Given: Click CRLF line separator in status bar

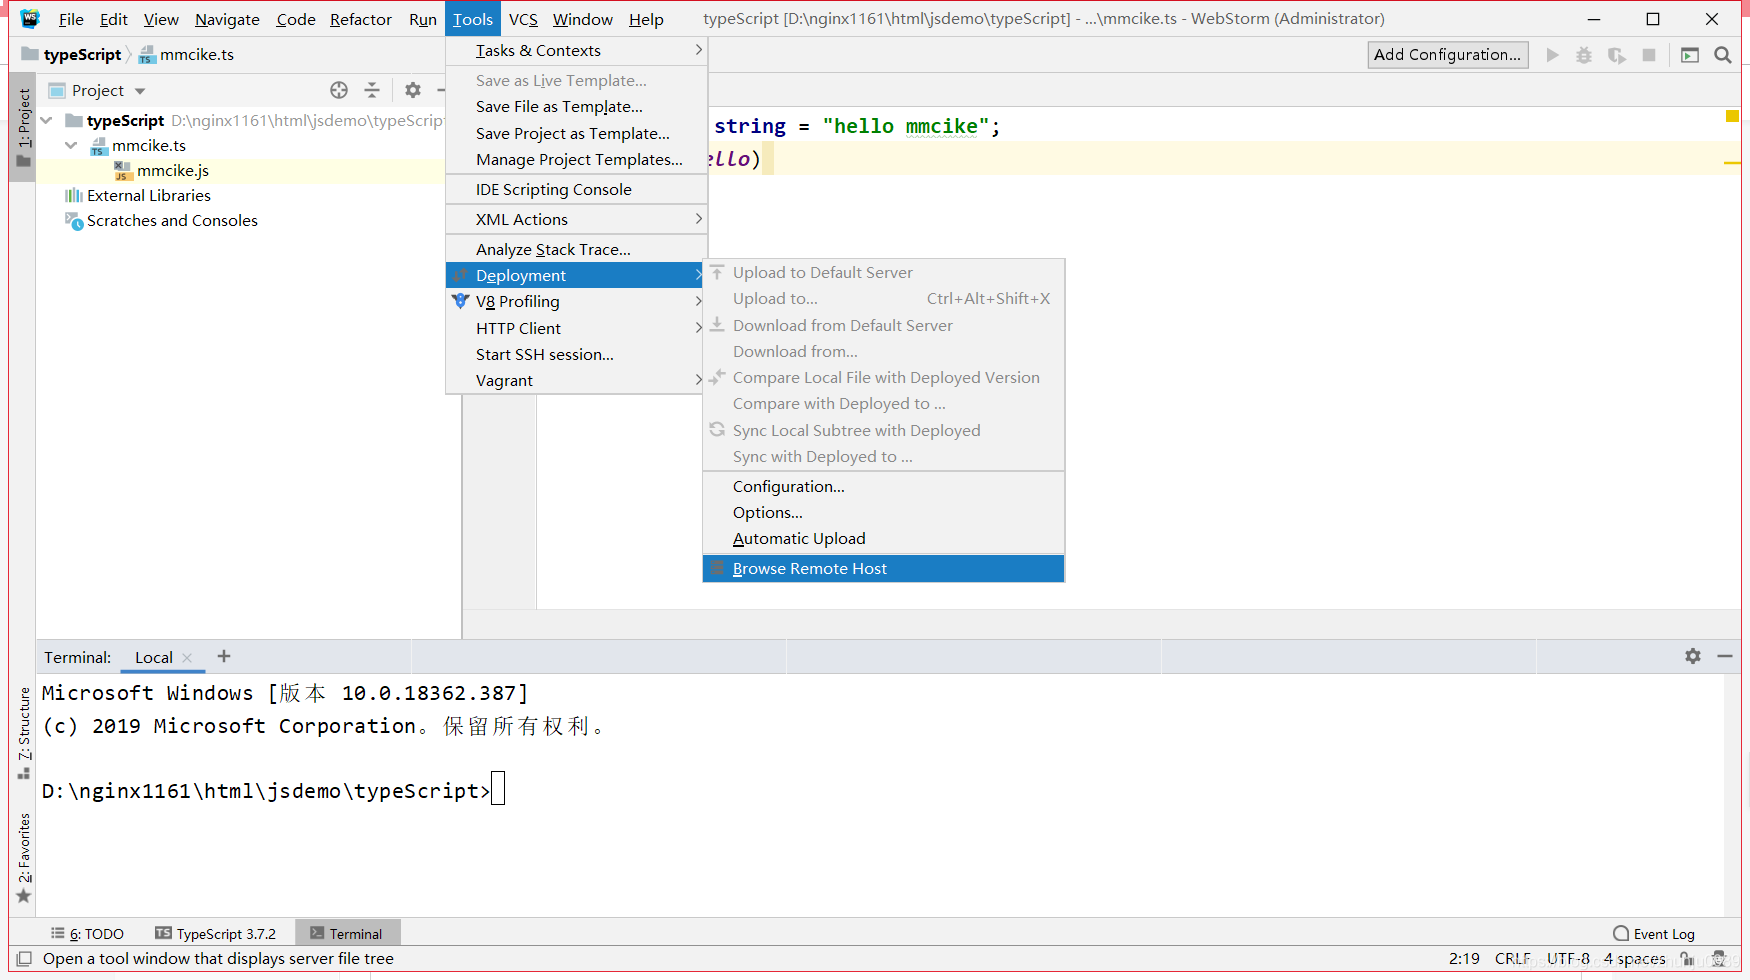Looking at the screenshot, I should click(1512, 959).
